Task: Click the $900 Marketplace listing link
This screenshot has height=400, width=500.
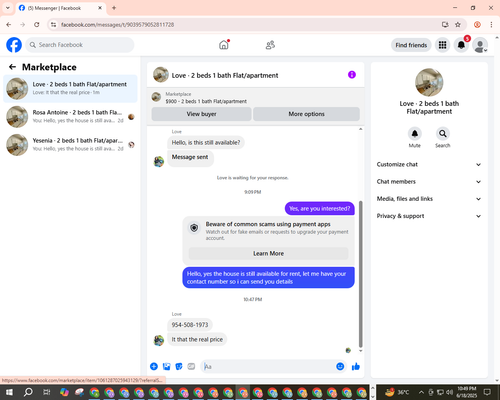Action: [206, 101]
